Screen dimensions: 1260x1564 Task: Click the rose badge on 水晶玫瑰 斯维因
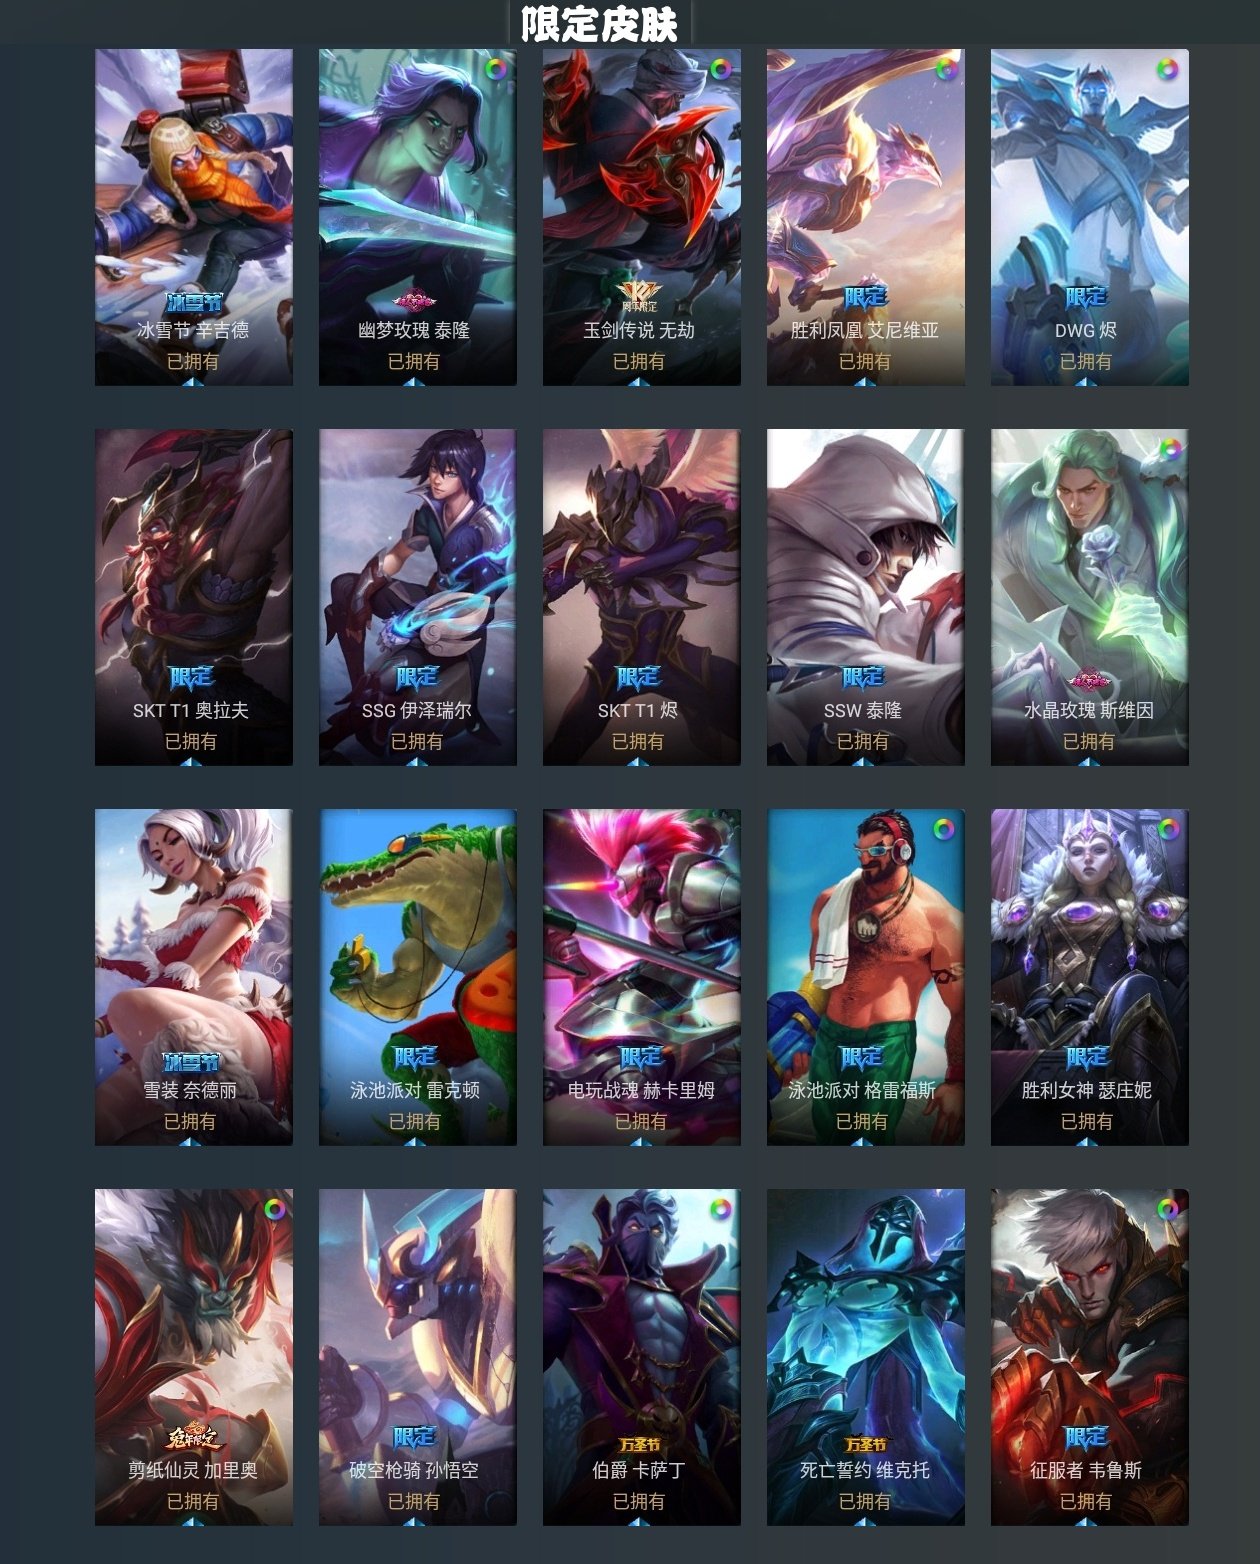click(x=1088, y=682)
